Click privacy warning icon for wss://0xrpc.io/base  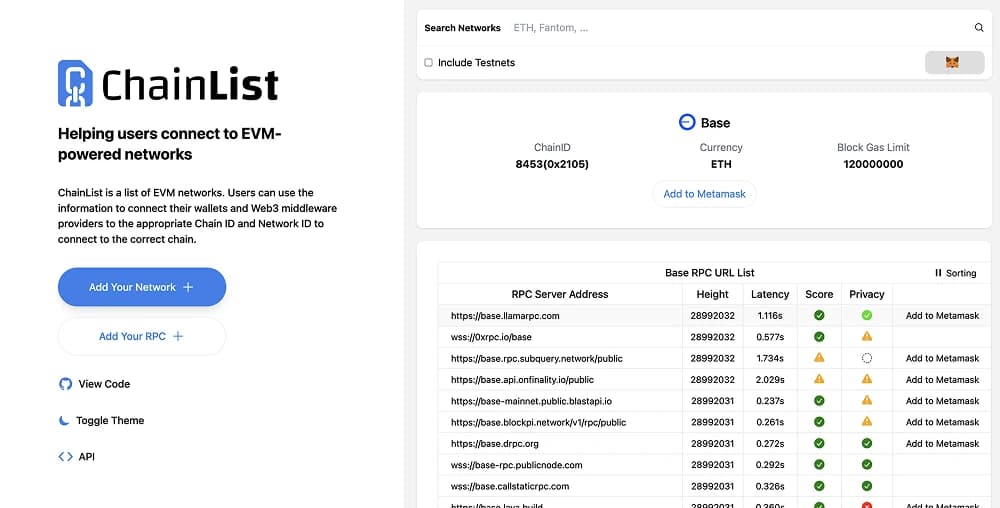click(x=867, y=336)
